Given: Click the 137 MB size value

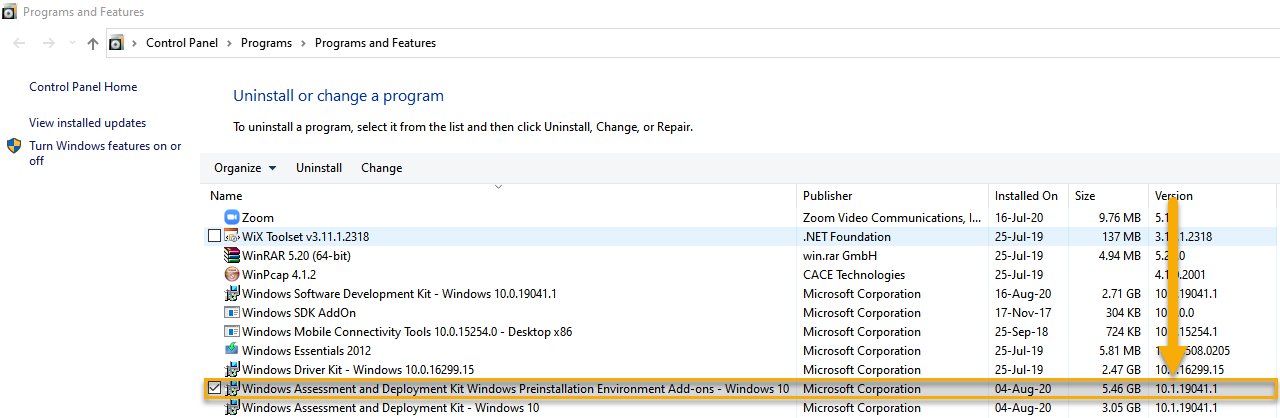Looking at the screenshot, I should 1122,237.
